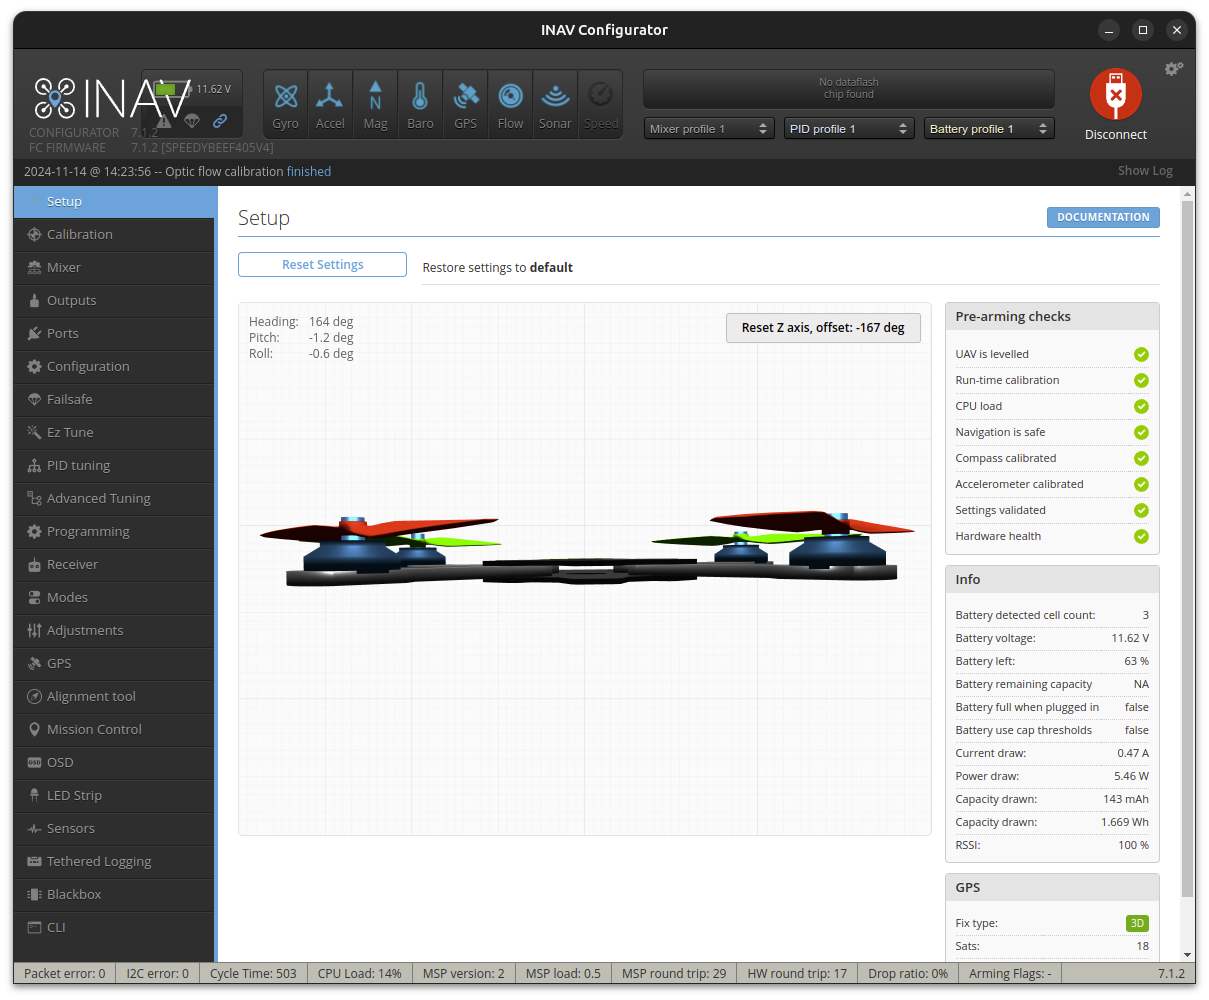Image resolution: width=1209 pixels, height=1000 pixels.
Task: Open the Ports tab
Action: click(114, 333)
